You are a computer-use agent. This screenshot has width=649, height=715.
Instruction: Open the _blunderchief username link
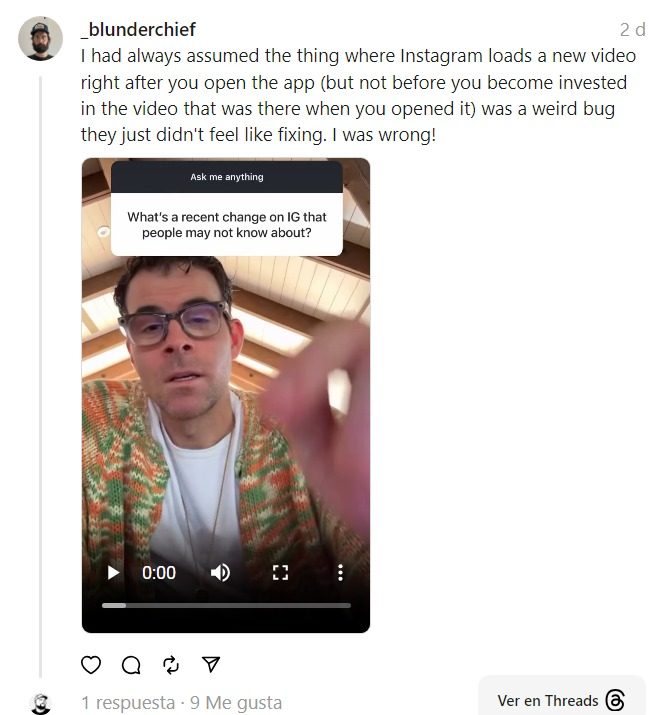138,29
